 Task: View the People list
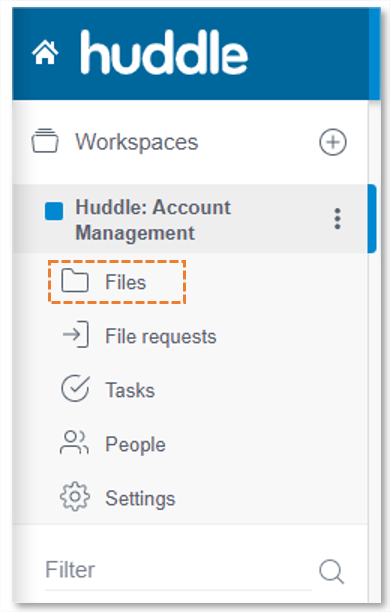[135, 445]
